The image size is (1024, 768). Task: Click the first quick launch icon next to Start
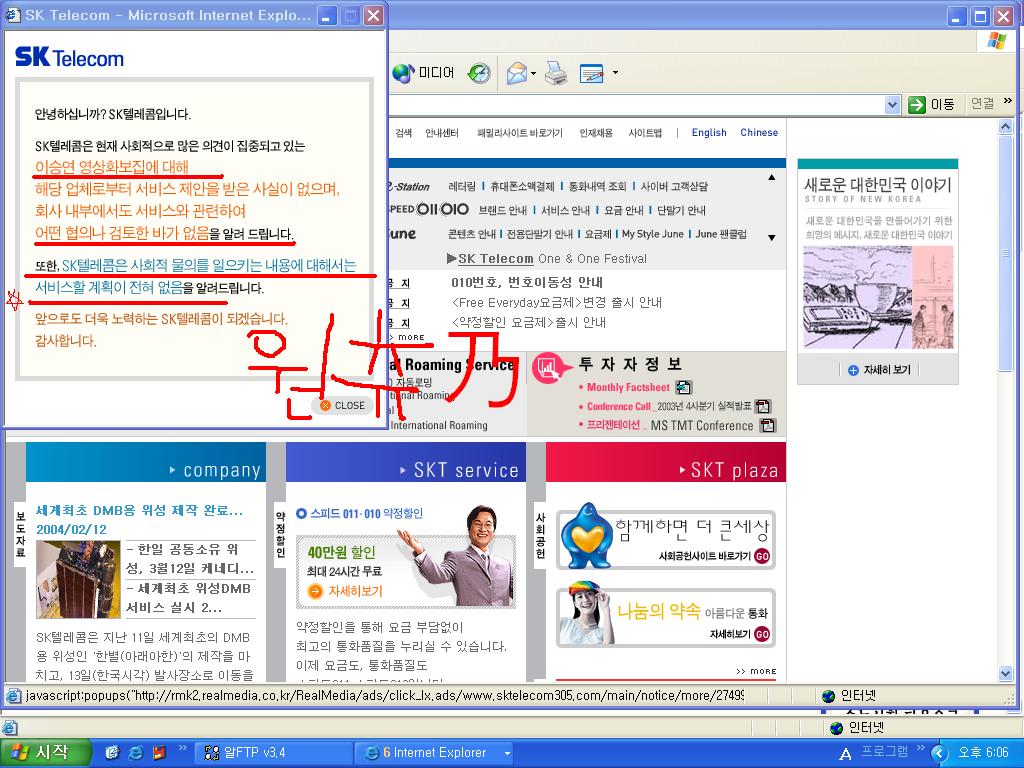(x=112, y=753)
